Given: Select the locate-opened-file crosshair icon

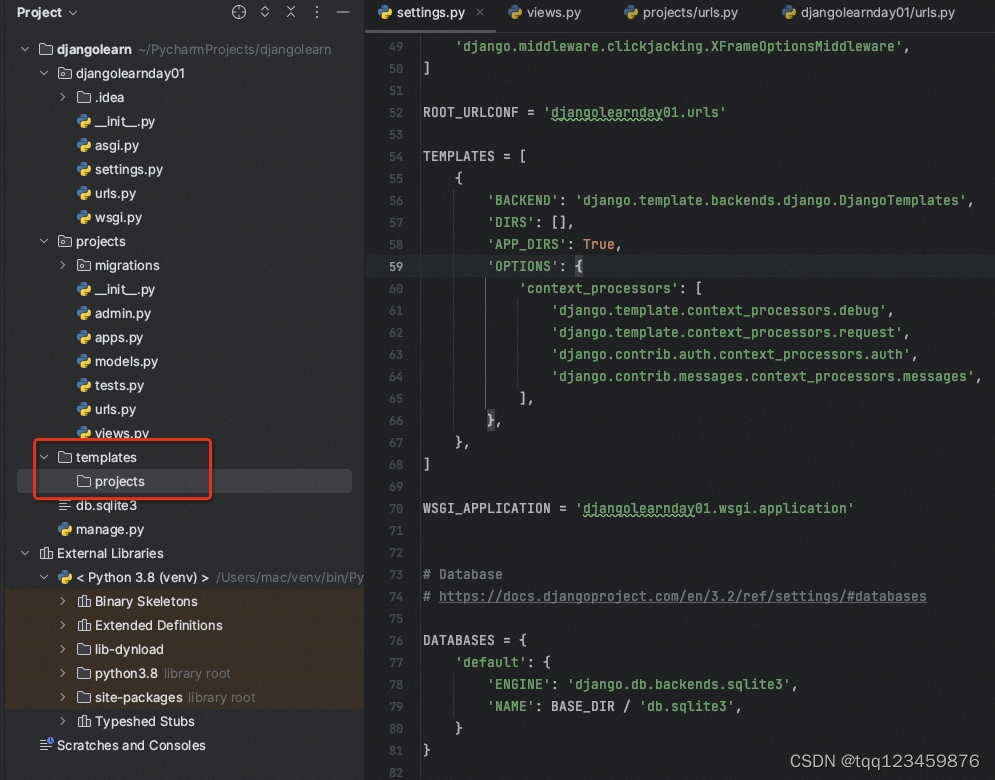Looking at the screenshot, I should pyautogui.click(x=238, y=12).
